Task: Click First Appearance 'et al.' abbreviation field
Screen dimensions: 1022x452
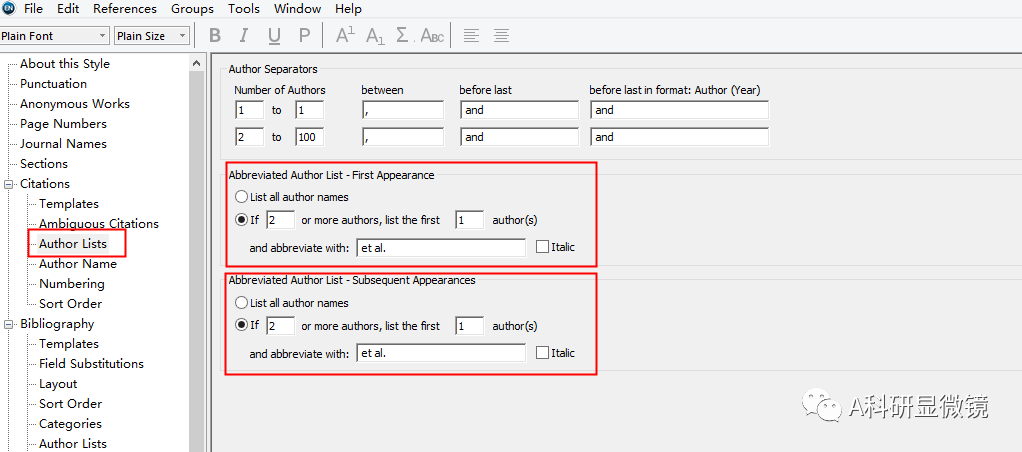Action: pos(441,248)
